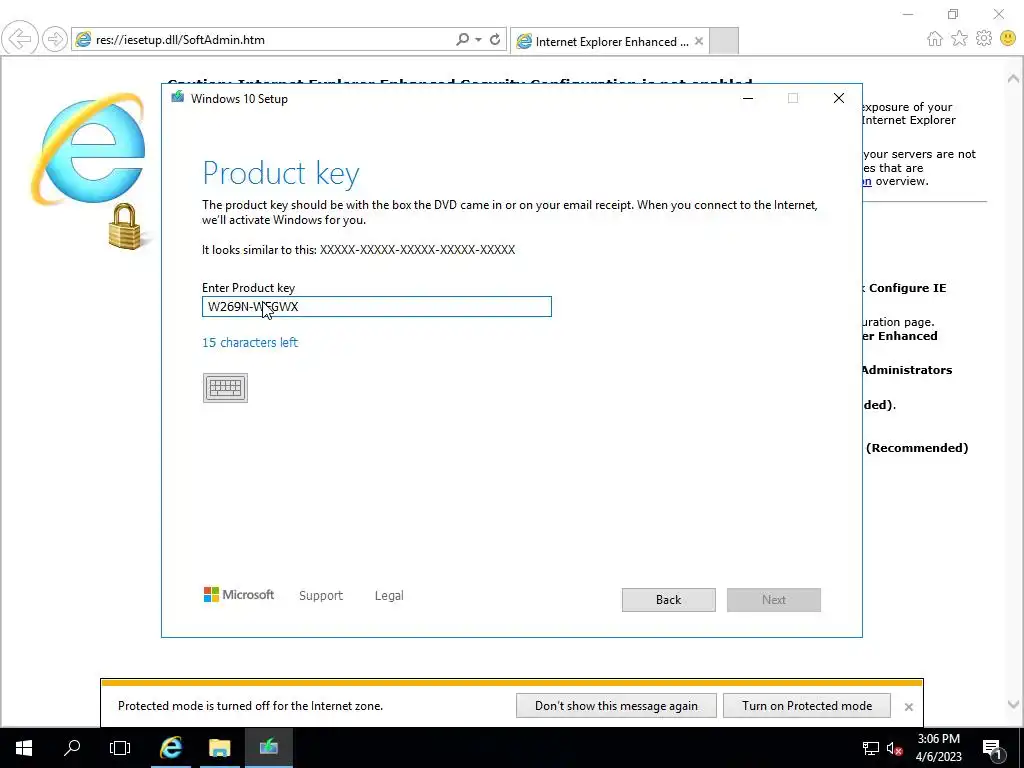Open taskbar Search

(72, 747)
